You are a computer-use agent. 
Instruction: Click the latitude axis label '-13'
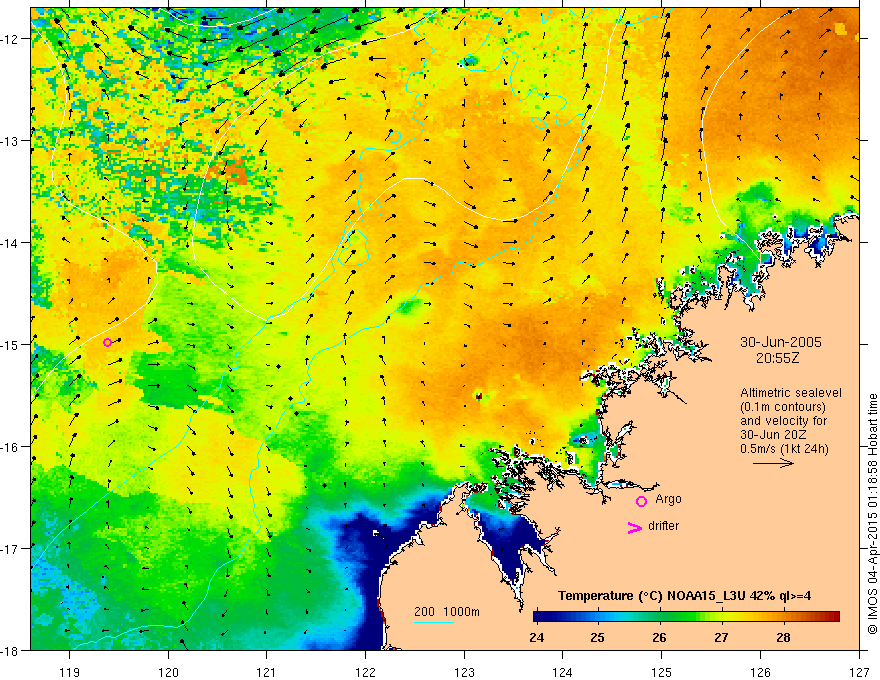click(12, 141)
